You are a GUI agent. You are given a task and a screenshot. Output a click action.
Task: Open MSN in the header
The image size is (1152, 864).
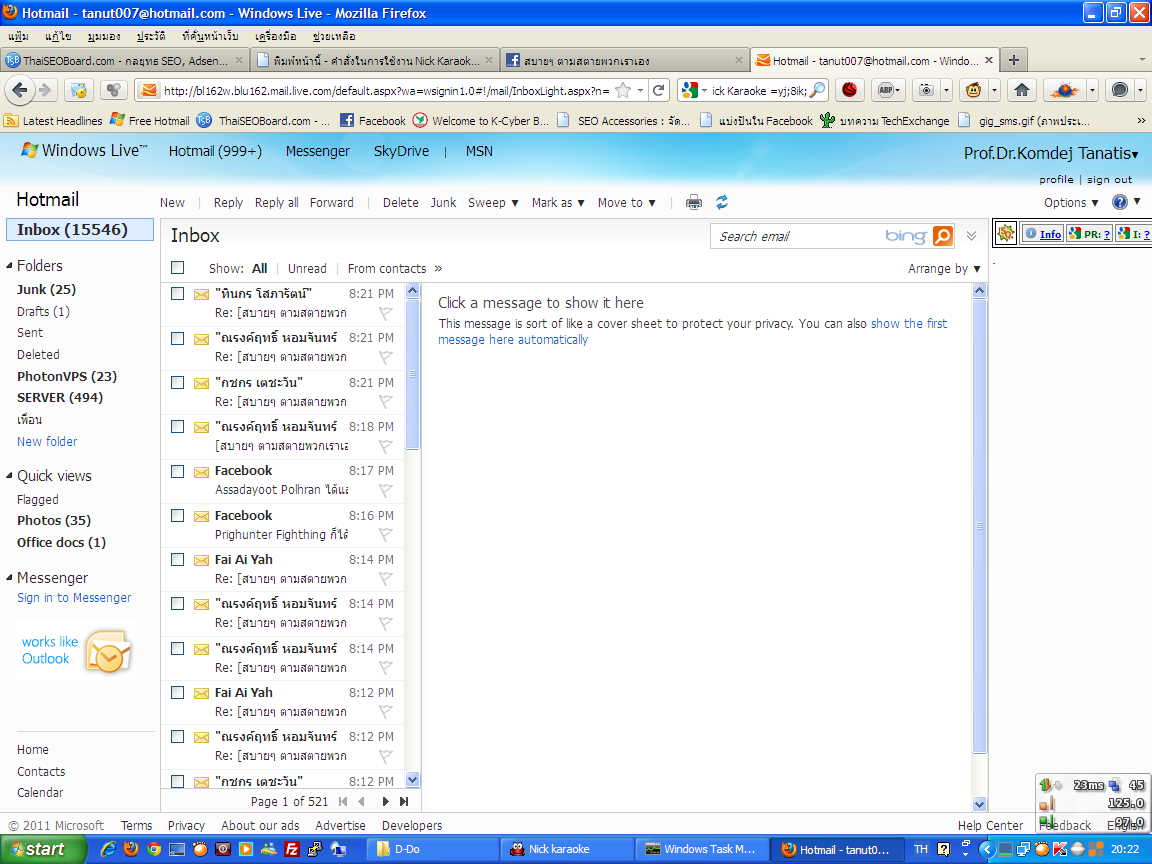[479, 151]
